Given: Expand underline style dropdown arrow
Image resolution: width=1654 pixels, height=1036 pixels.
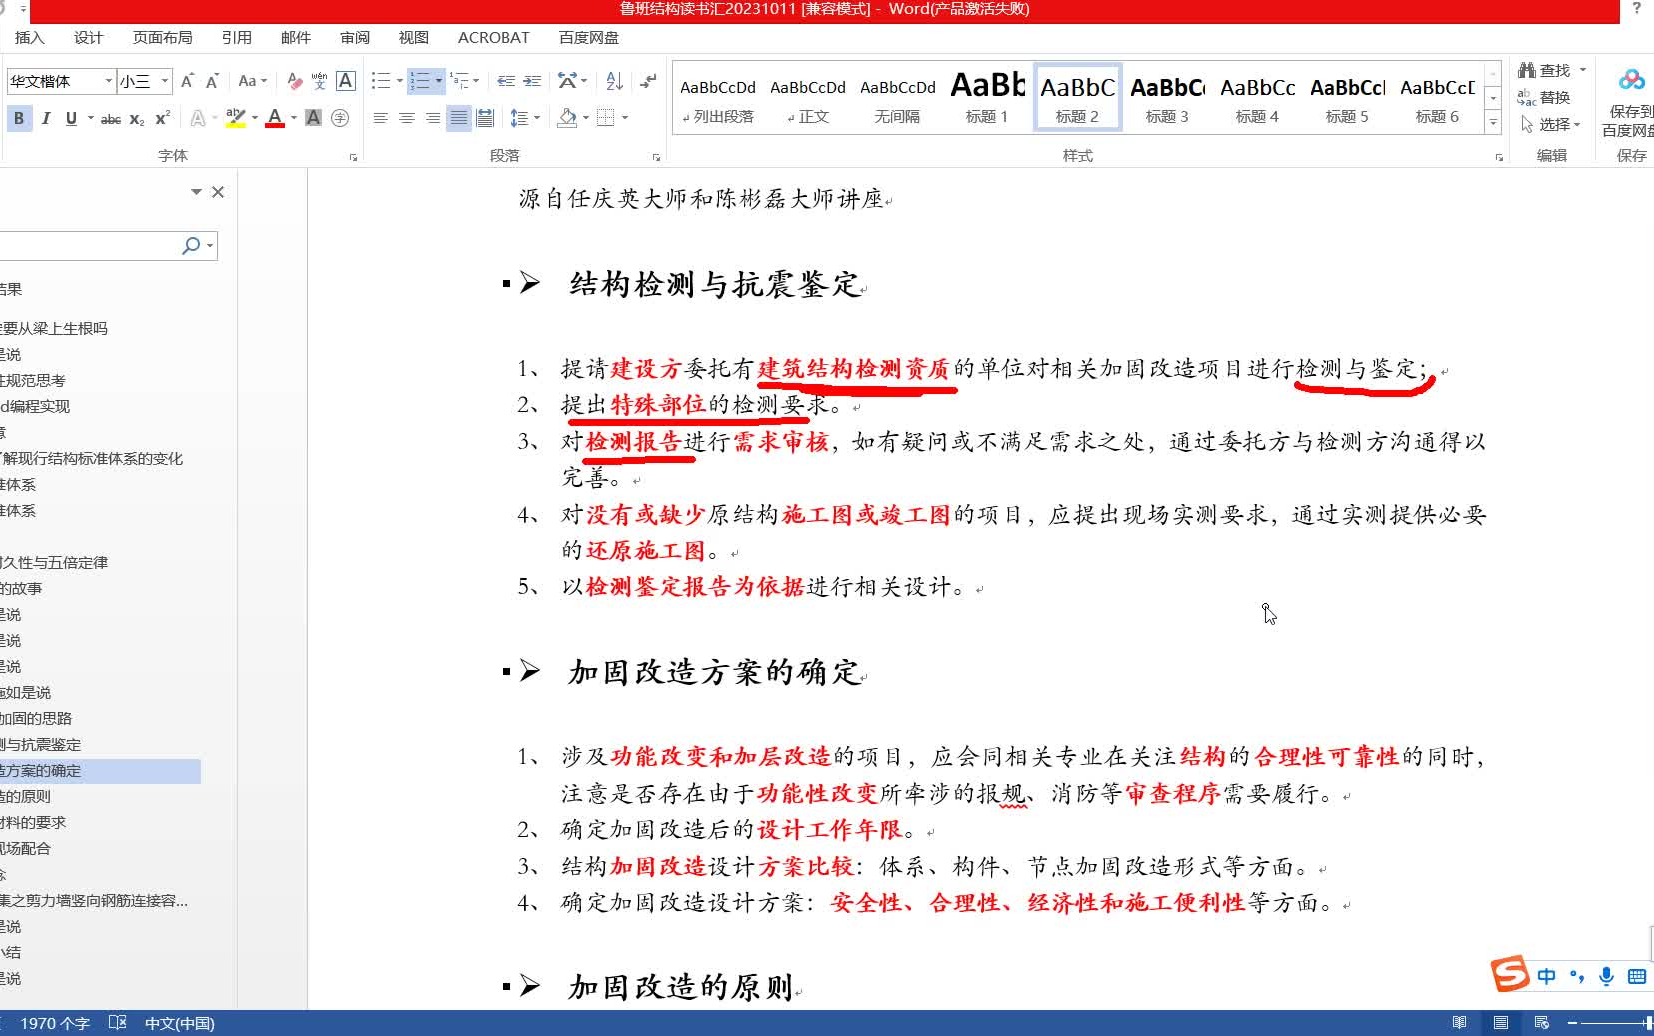Looking at the screenshot, I should 91,118.
